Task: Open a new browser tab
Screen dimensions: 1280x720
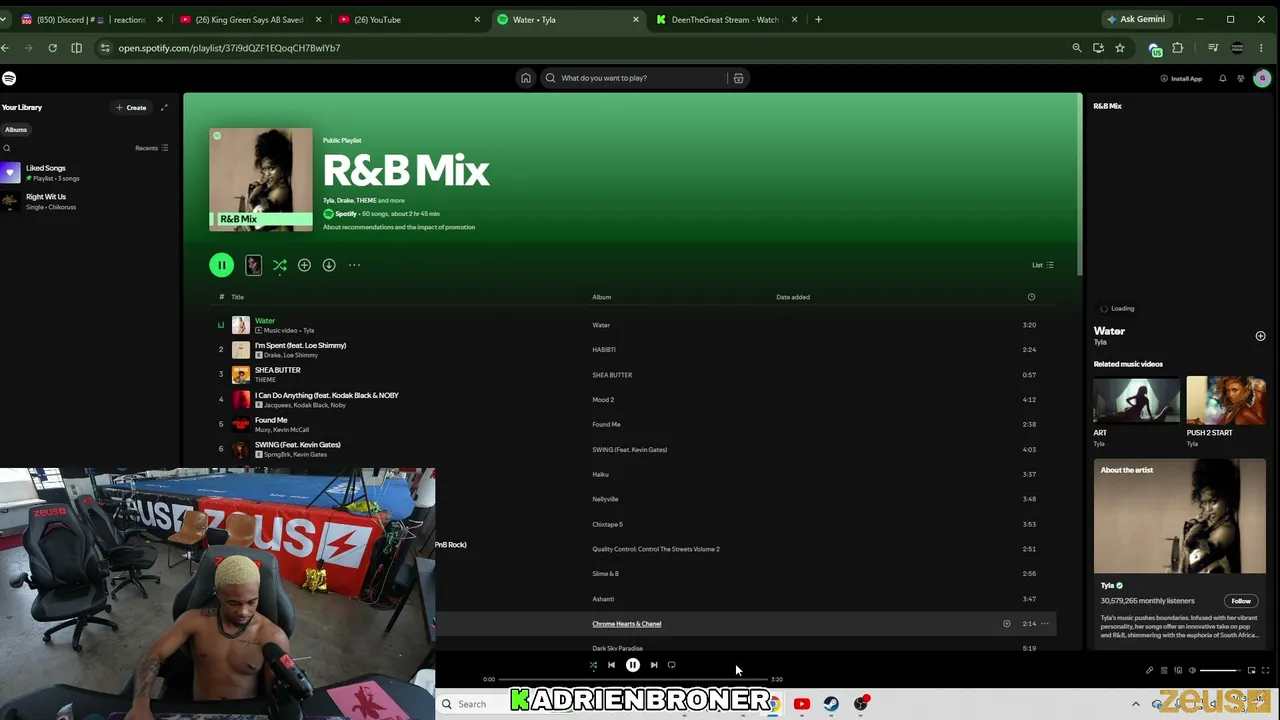Action: (818, 19)
